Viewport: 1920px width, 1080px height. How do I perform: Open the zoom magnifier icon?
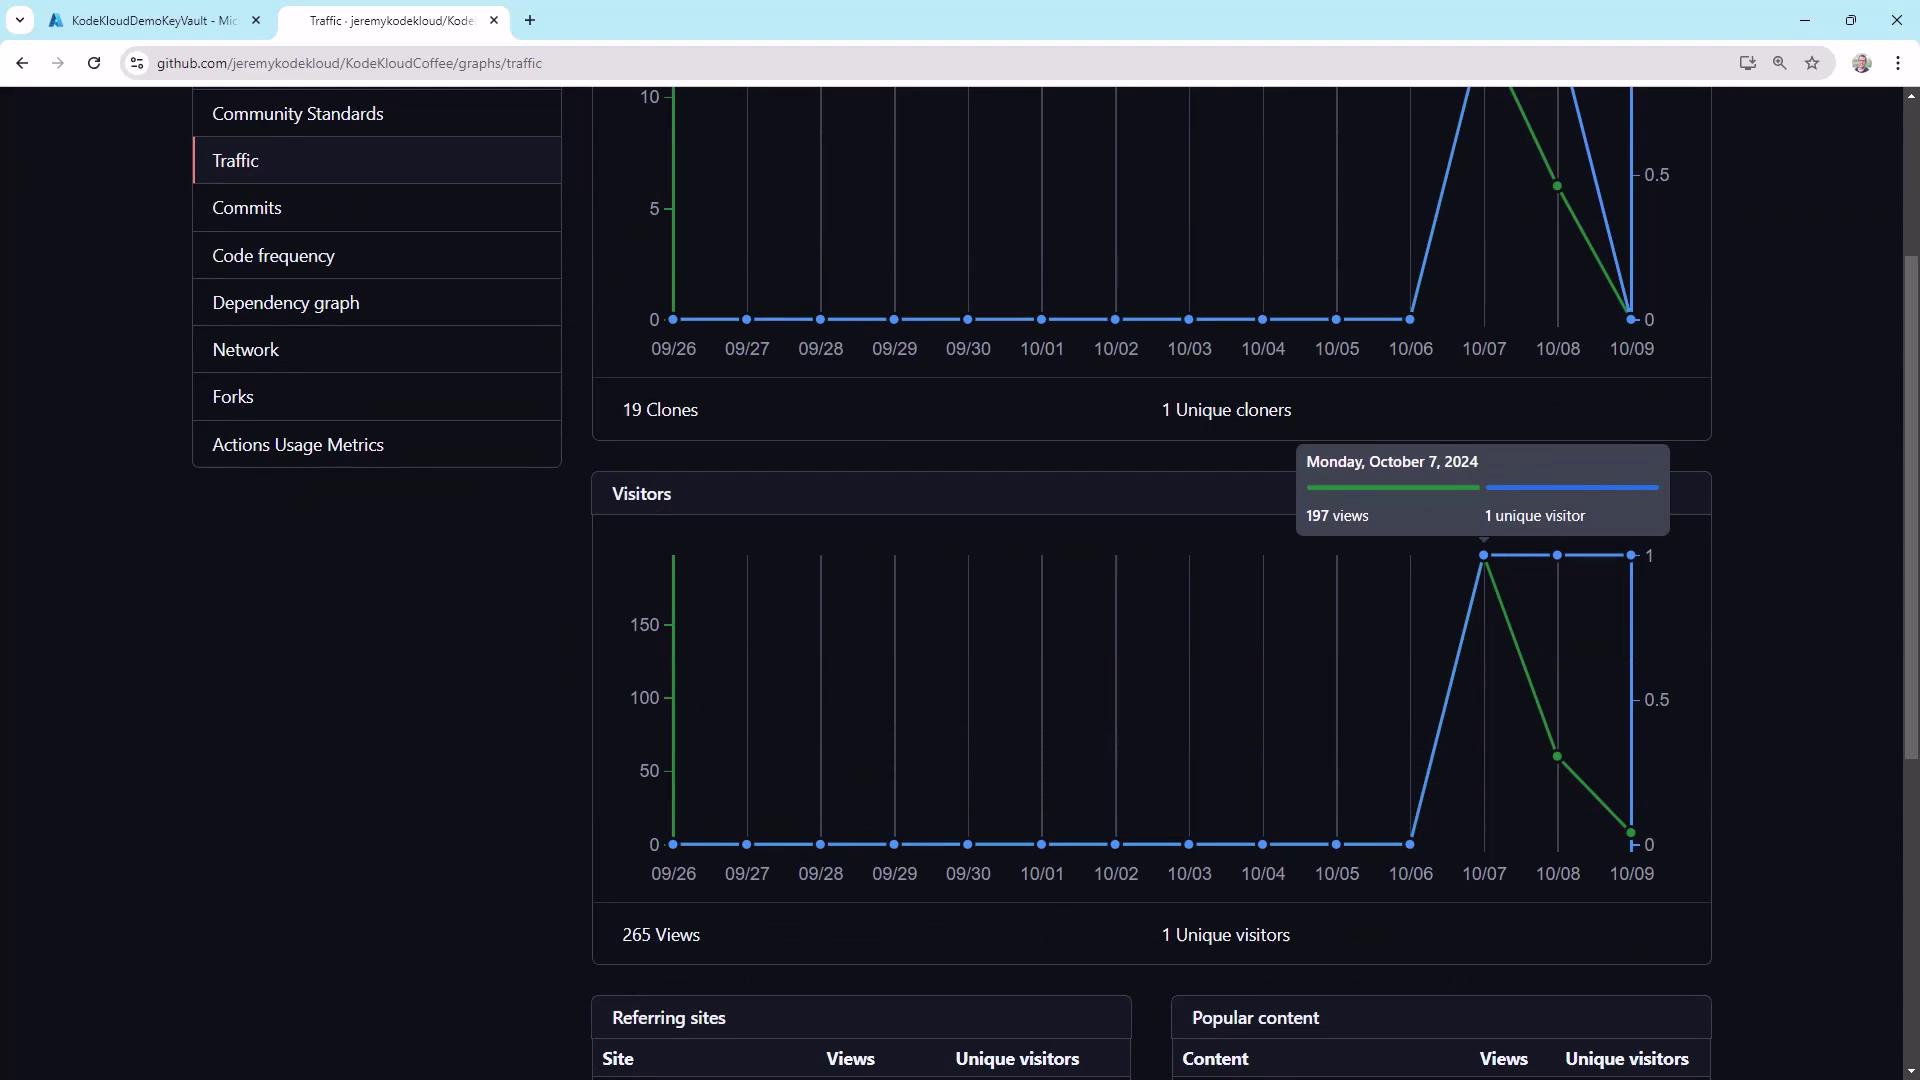1780,63
